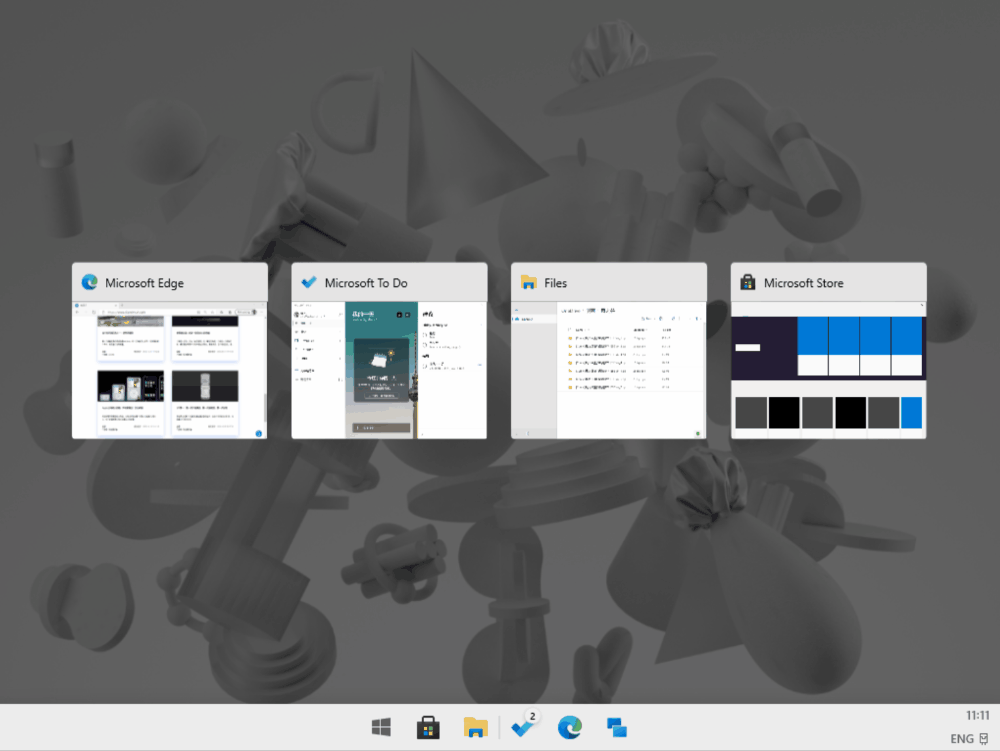Switch to the Files window preview
The height and width of the screenshot is (751, 1000).
[608, 369]
